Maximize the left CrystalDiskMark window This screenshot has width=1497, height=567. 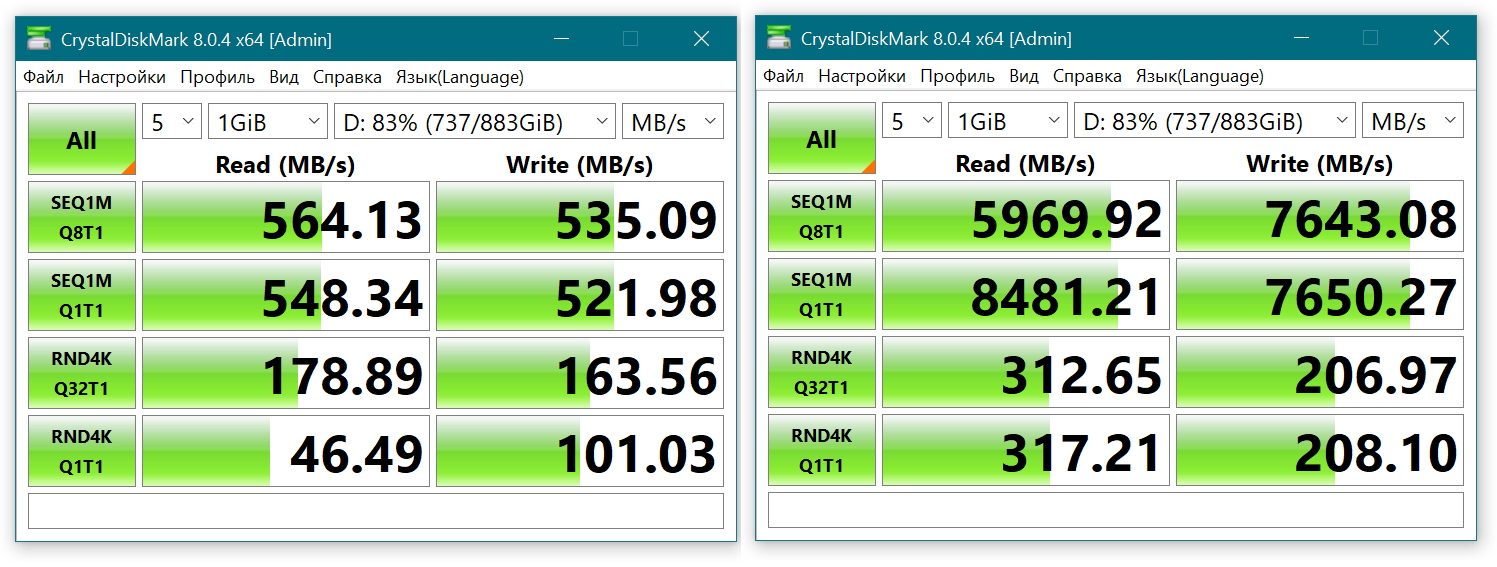[630, 39]
